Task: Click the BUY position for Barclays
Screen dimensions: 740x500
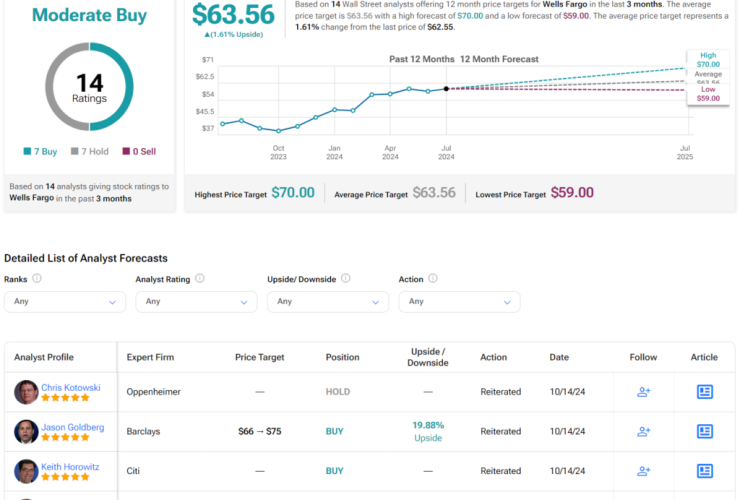Action: (335, 432)
